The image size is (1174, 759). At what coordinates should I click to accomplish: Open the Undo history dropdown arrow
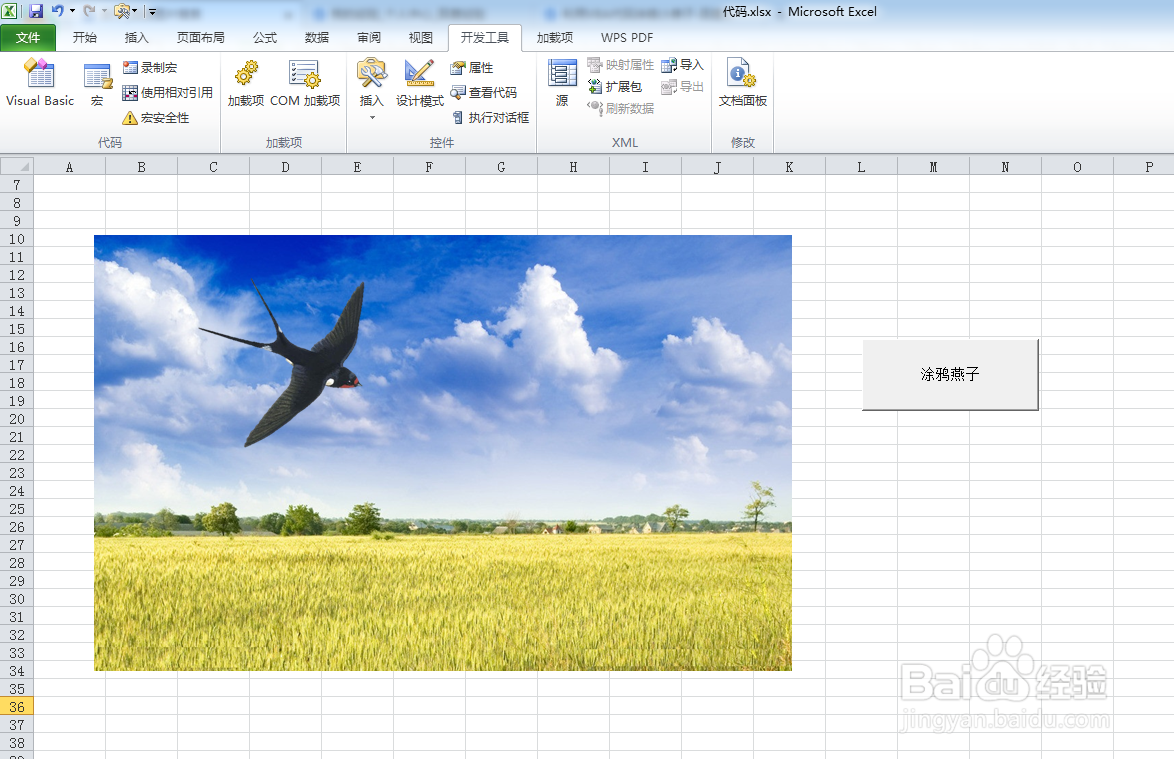coord(73,11)
